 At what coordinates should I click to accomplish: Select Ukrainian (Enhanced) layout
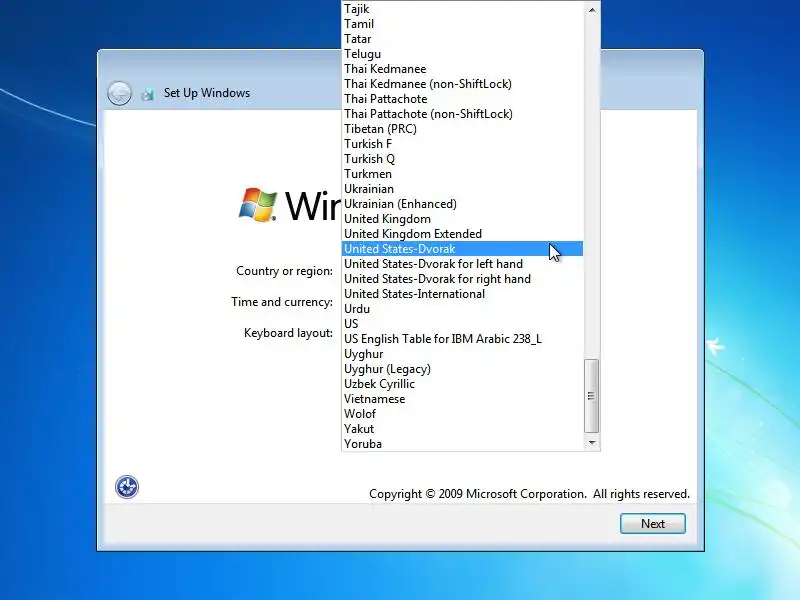coord(462,204)
